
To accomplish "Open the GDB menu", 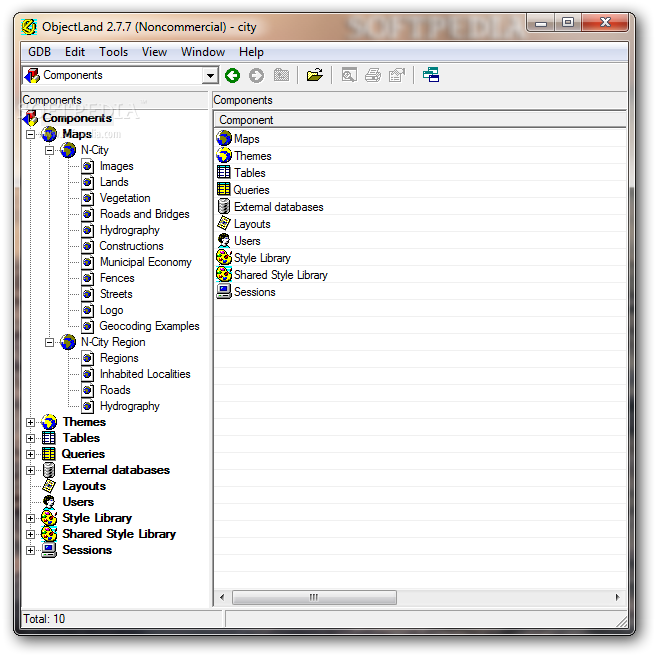I will tap(39, 52).
